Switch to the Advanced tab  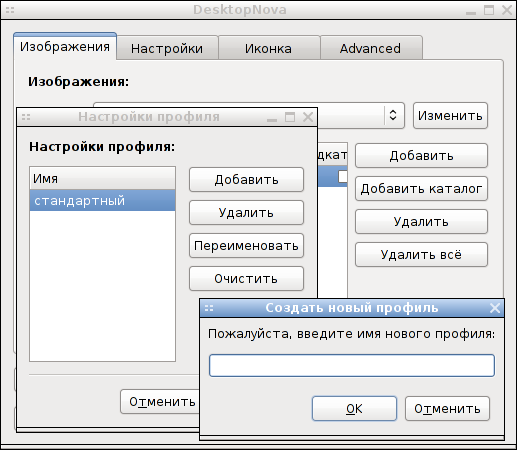pos(371,49)
